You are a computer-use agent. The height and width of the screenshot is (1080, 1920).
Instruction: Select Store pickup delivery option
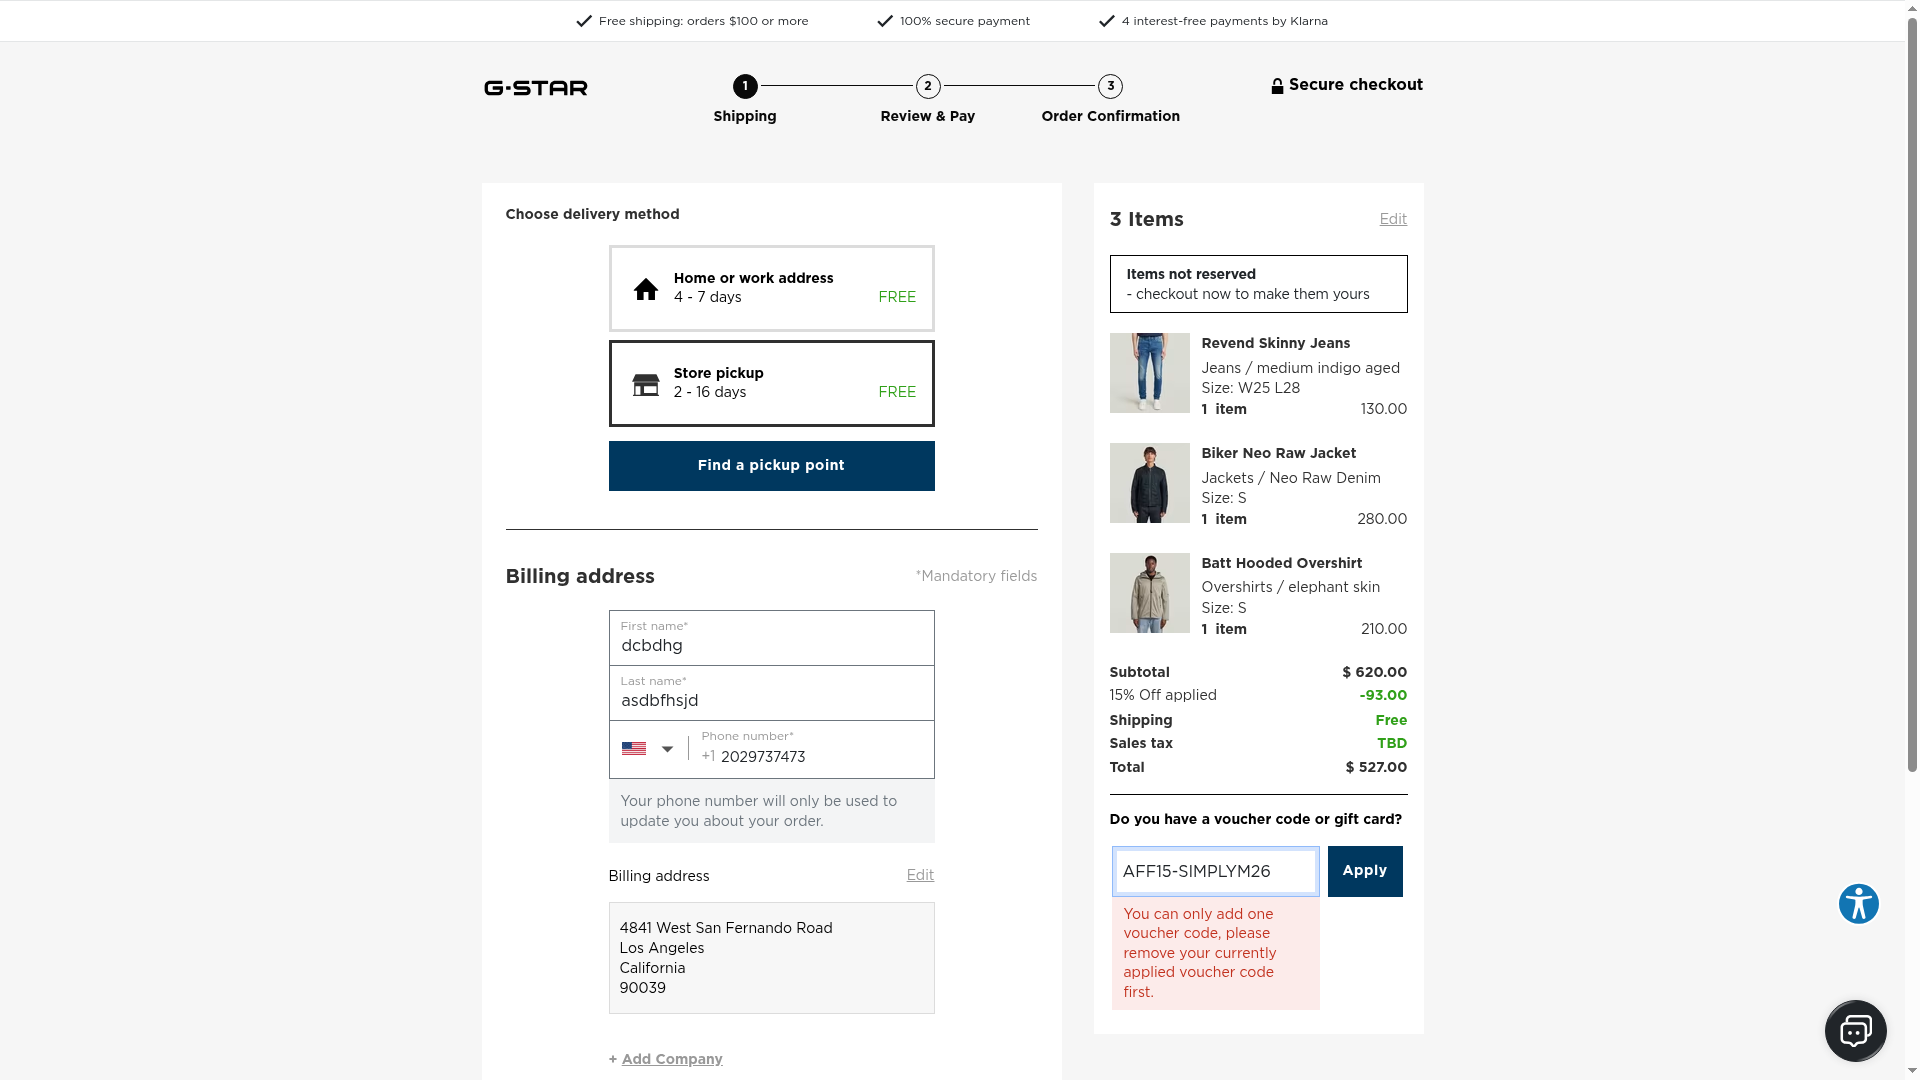(771, 383)
